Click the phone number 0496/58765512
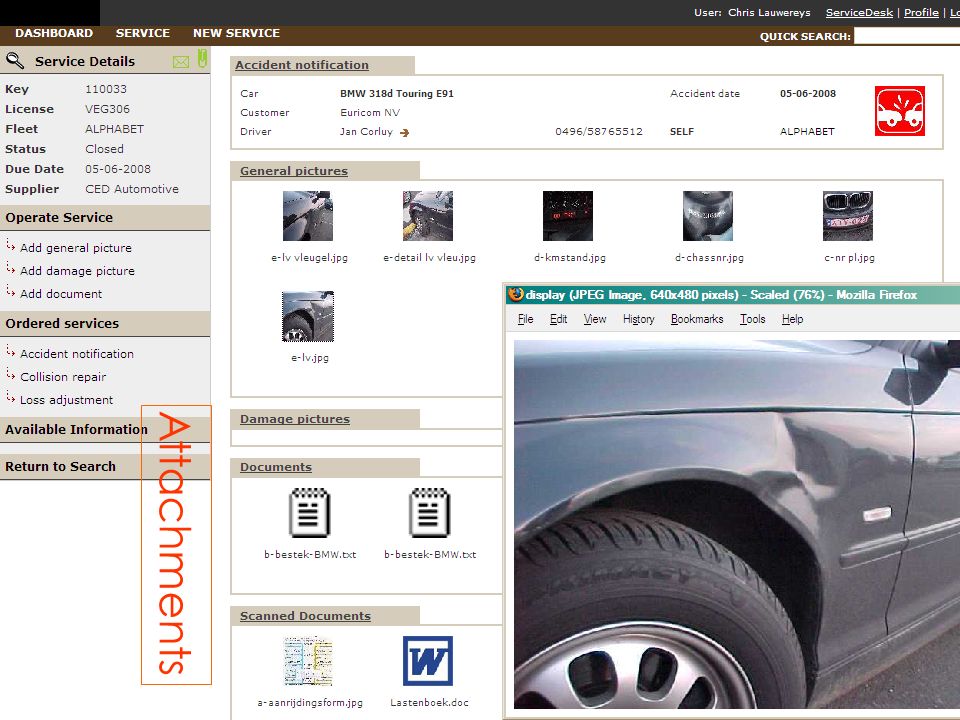Viewport: 960px width, 720px height. (x=599, y=132)
